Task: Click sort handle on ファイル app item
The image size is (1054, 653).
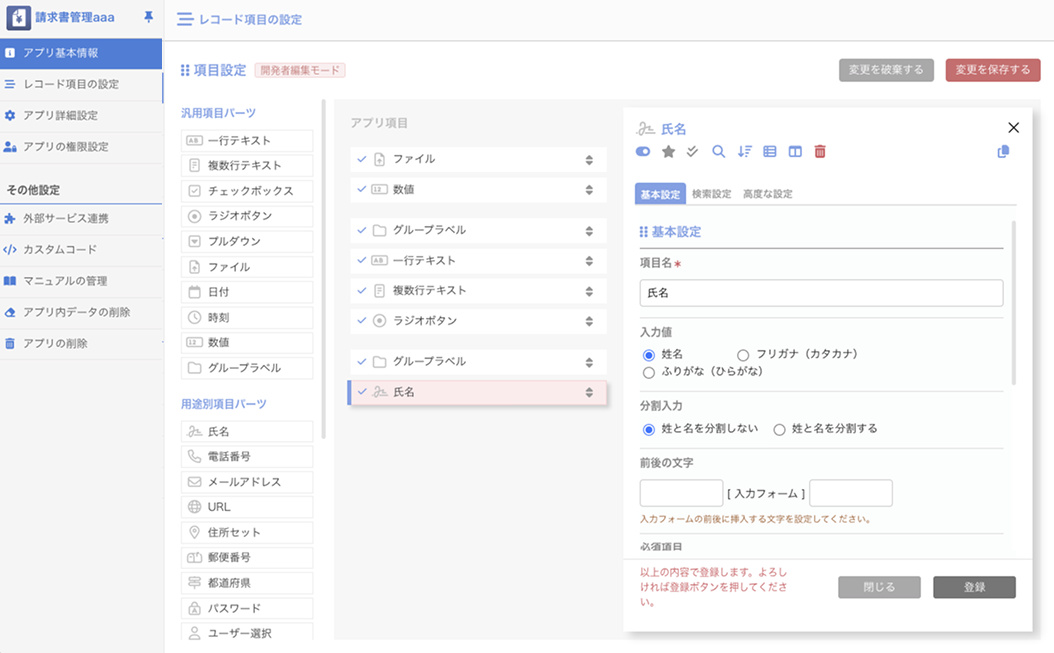Action: point(589,160)
